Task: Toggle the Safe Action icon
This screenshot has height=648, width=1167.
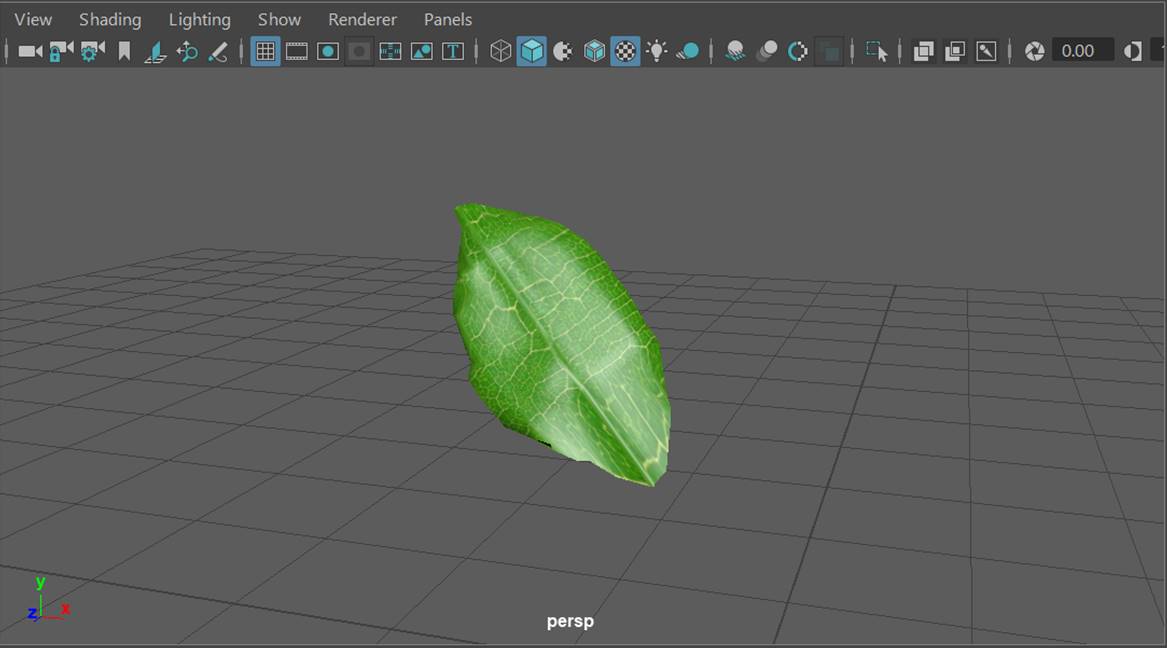Action: (x=421, y=51)
